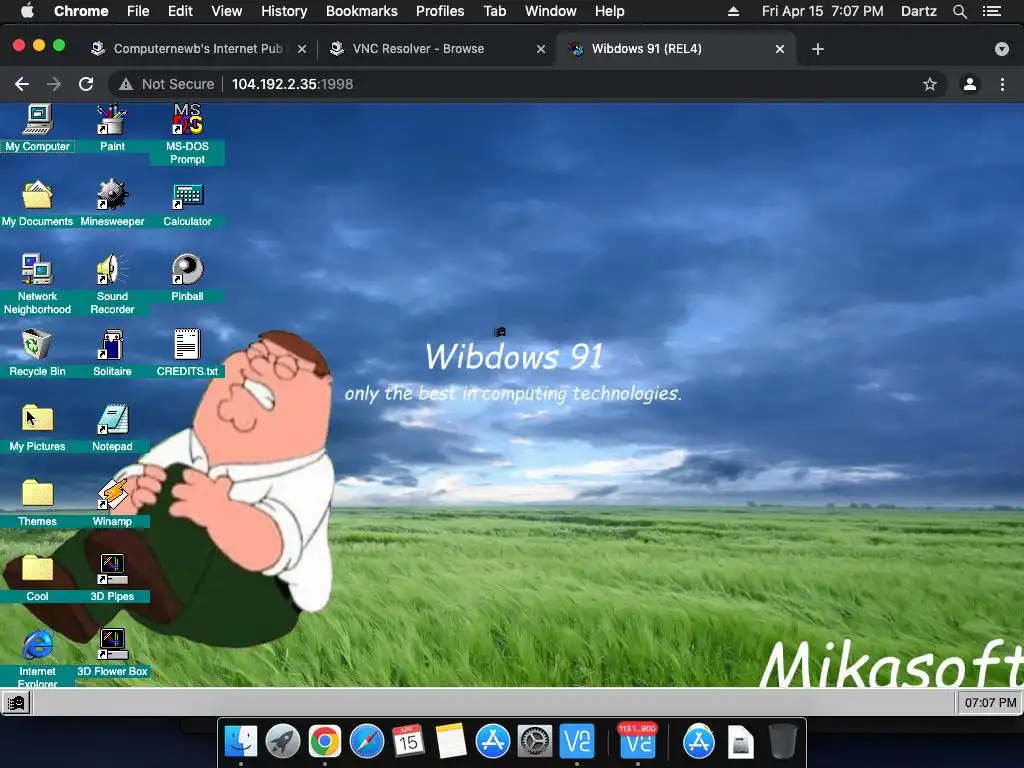Open Notes from the Dock
This screenshot has width=1024, height=768.
point(451,742)
